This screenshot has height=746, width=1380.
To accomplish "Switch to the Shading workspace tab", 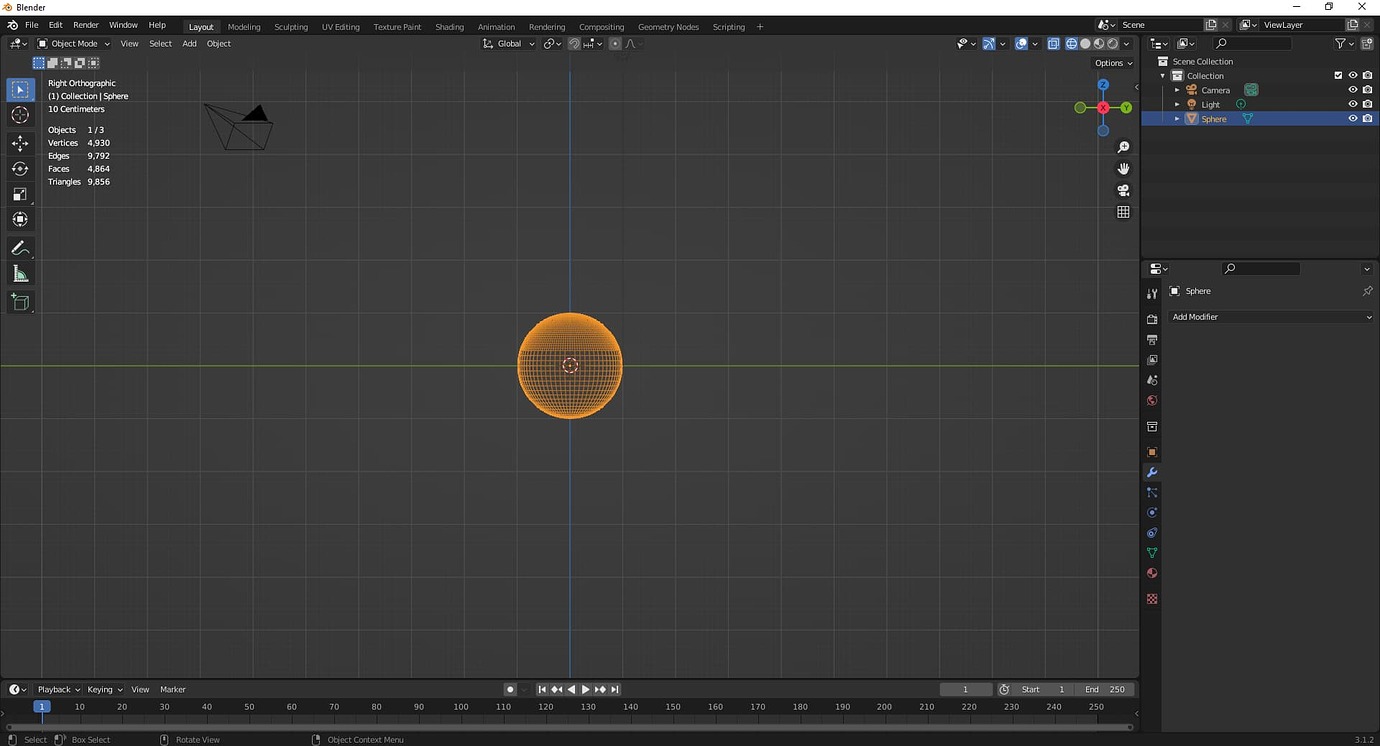I will (x=449, y=26).
